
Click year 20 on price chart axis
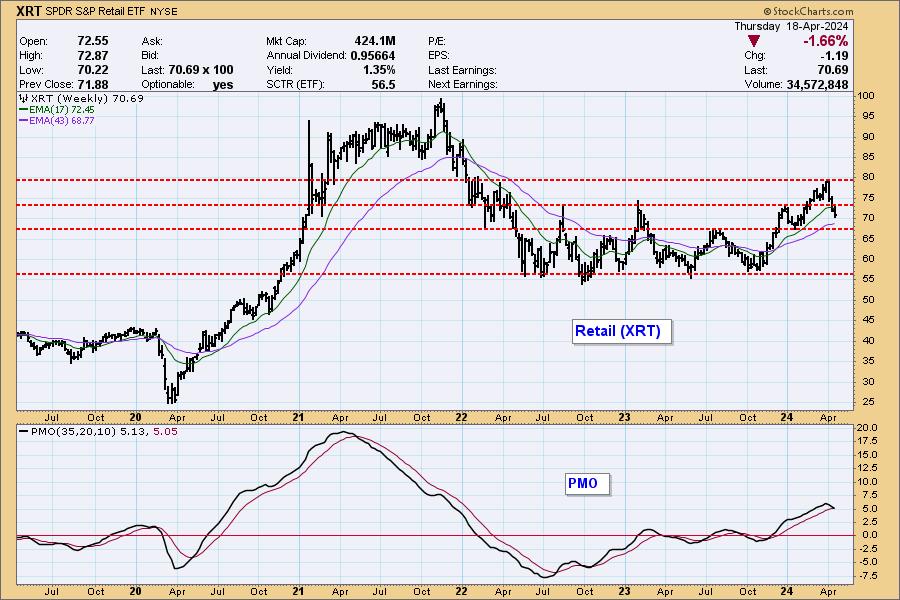pyautogui.click(x=135, y=417)
